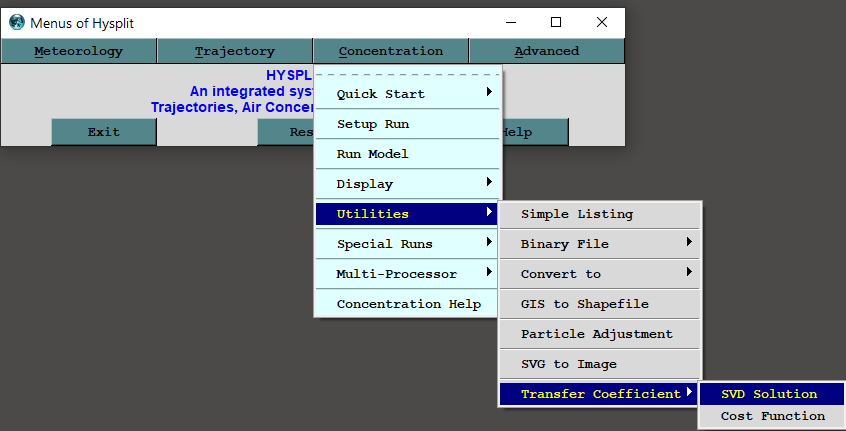Click the Hysplit globe icon in title bar

pos(16,22)
